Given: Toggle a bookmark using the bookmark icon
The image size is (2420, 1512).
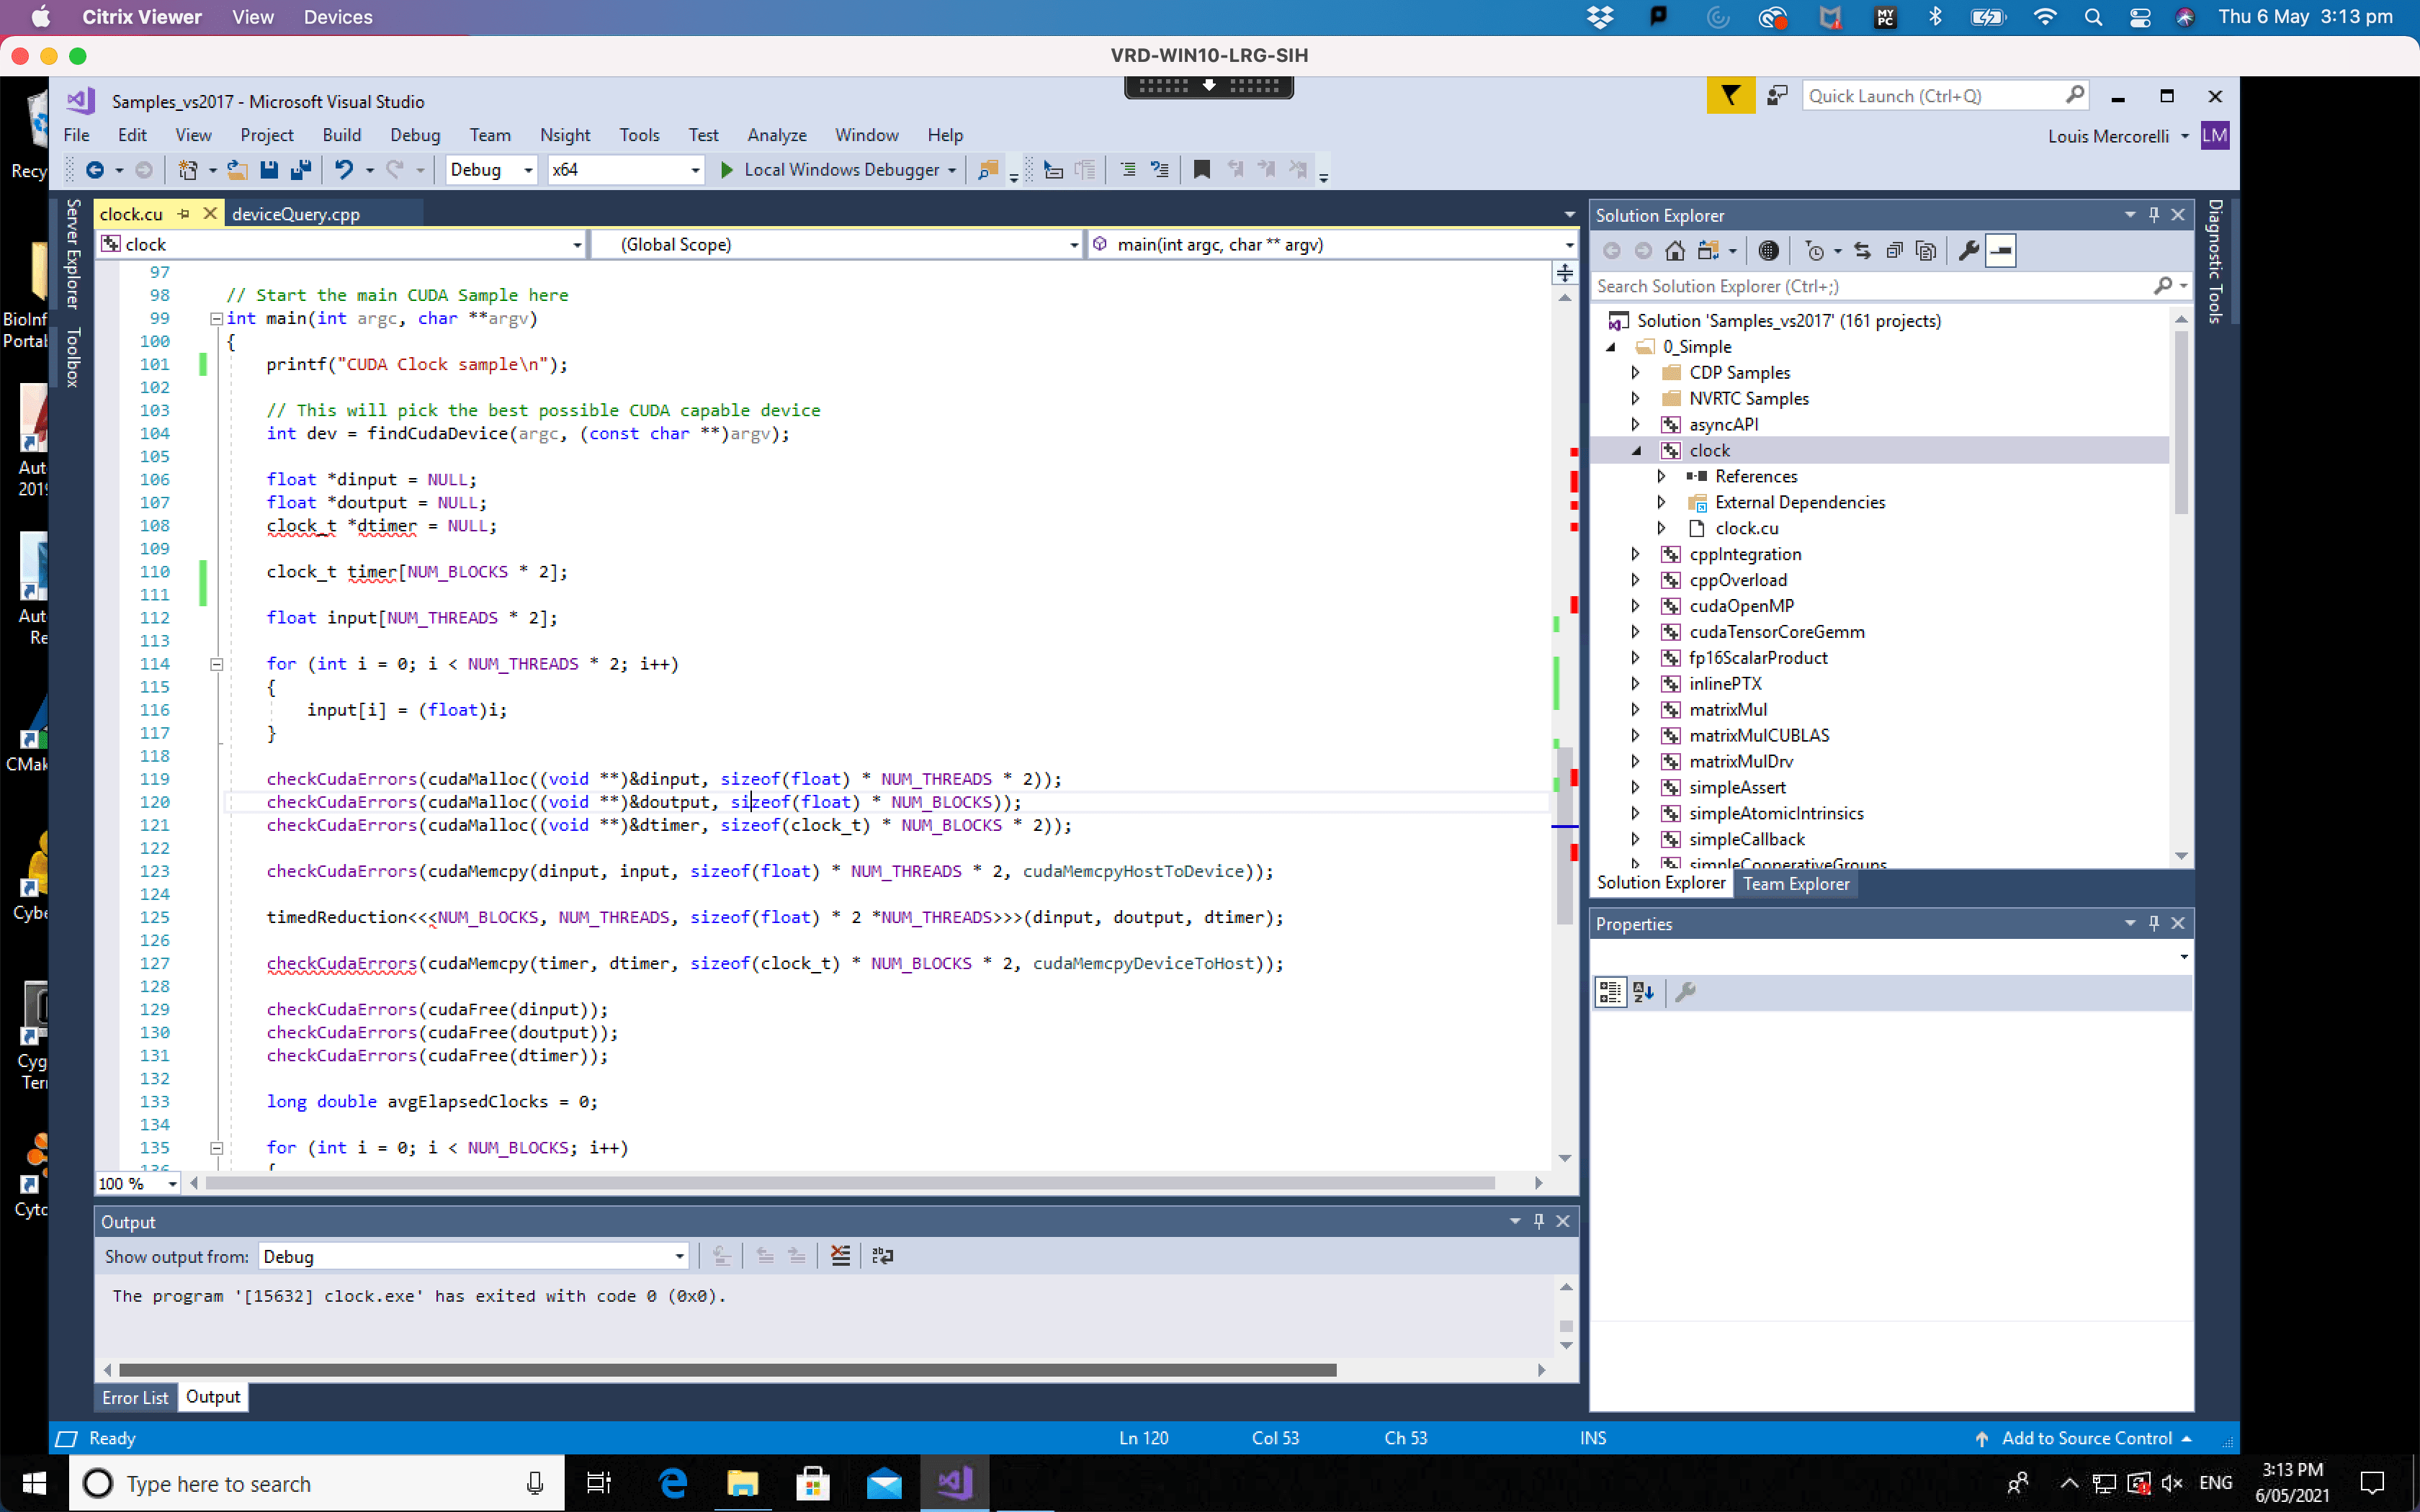Looking at the screenshot, I should 1202,170.
